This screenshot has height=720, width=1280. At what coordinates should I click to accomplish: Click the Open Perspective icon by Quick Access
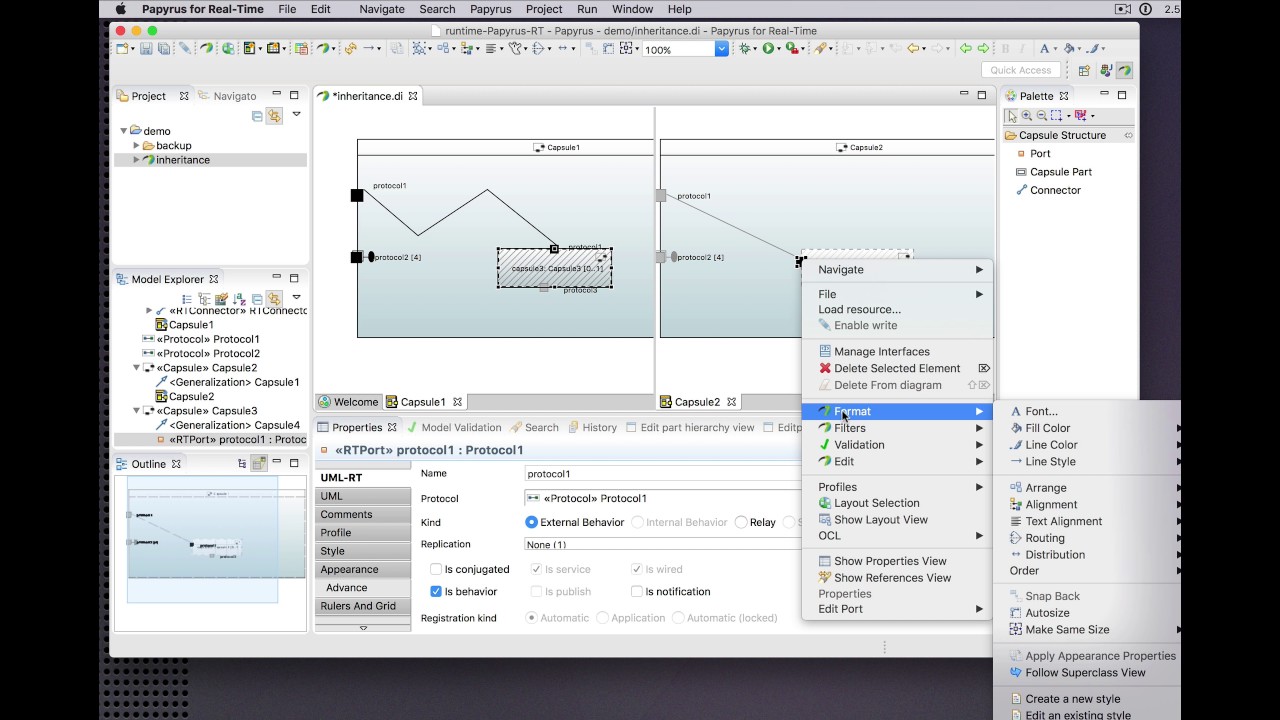pos(1085,70)
